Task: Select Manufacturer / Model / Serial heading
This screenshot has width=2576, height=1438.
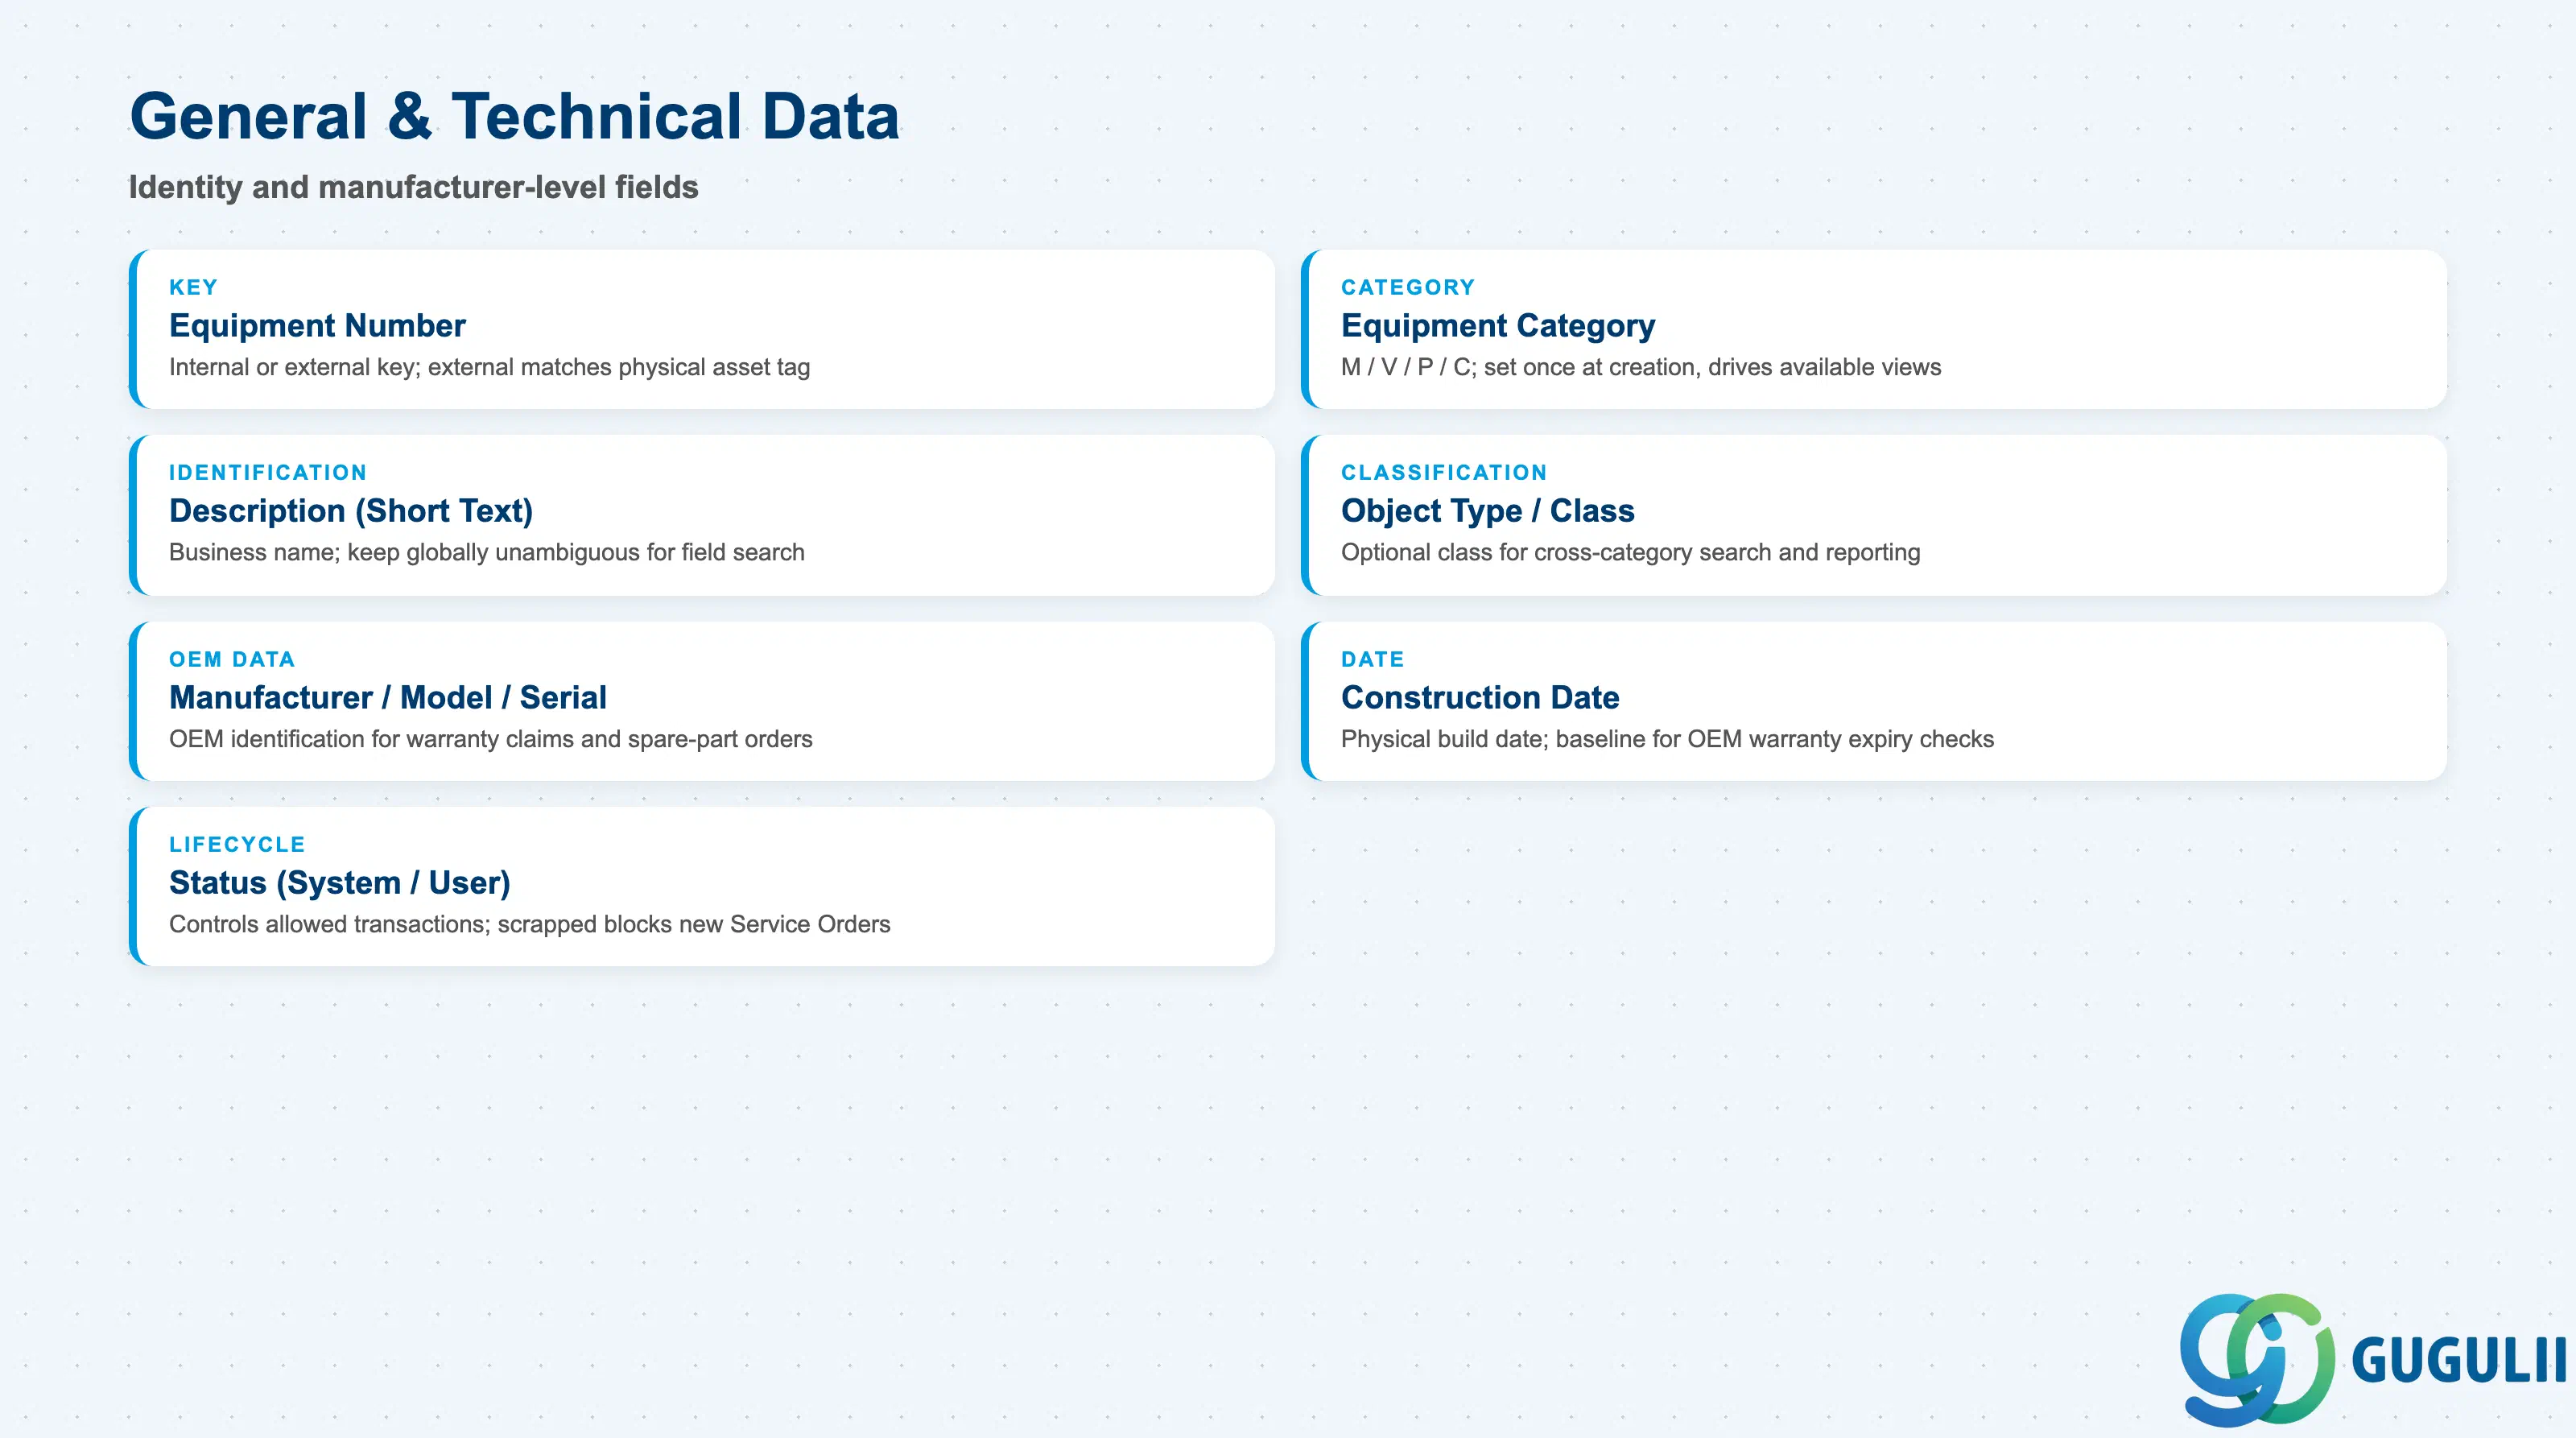Action: pos(388,698)
